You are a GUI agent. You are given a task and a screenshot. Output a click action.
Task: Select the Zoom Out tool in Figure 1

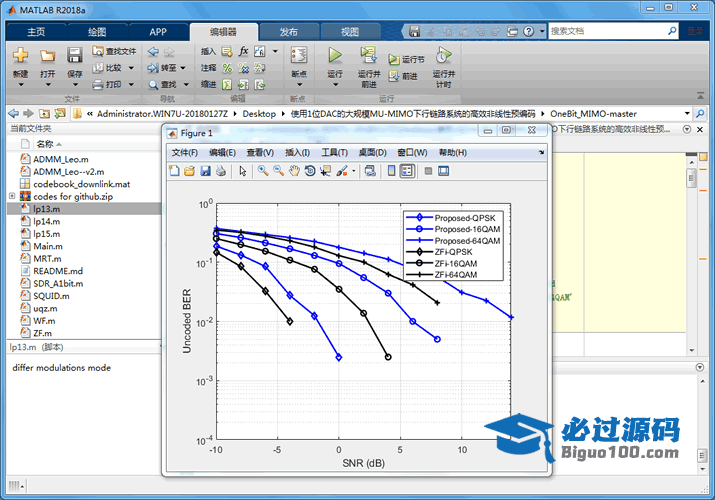click(279, 171)
